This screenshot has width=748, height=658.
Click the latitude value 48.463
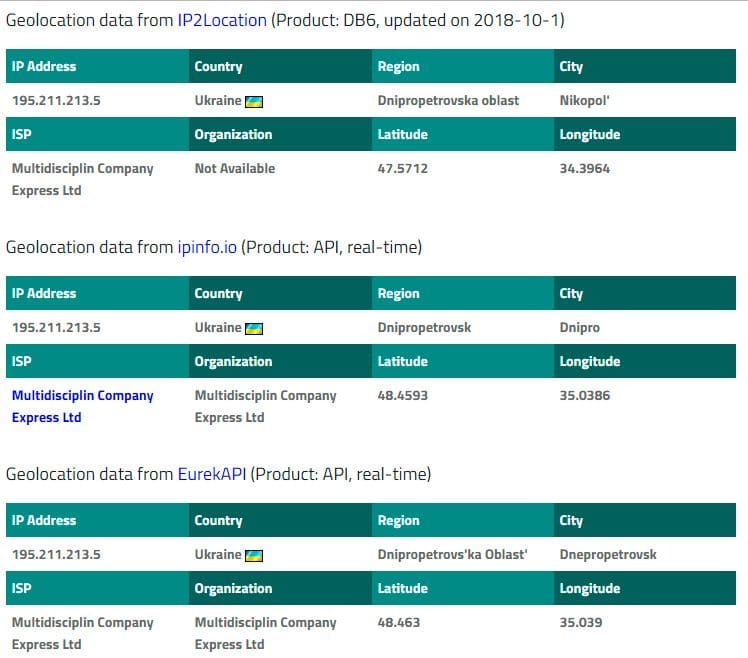click(399, 623)
